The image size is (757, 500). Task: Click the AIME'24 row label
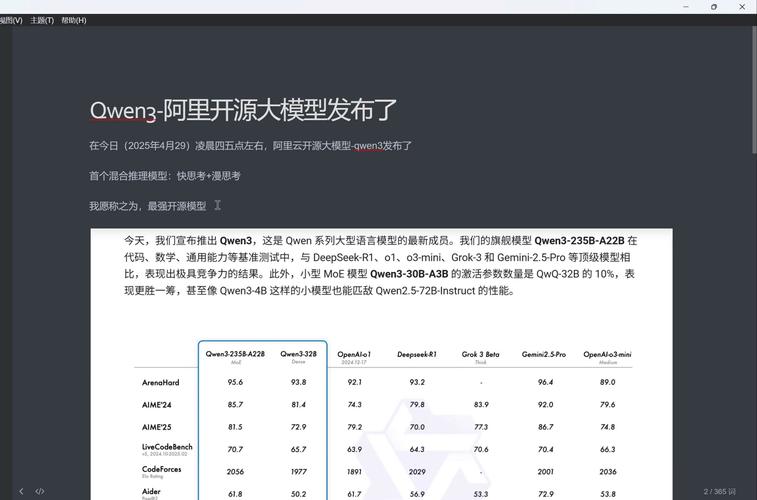tap(156, 405)
